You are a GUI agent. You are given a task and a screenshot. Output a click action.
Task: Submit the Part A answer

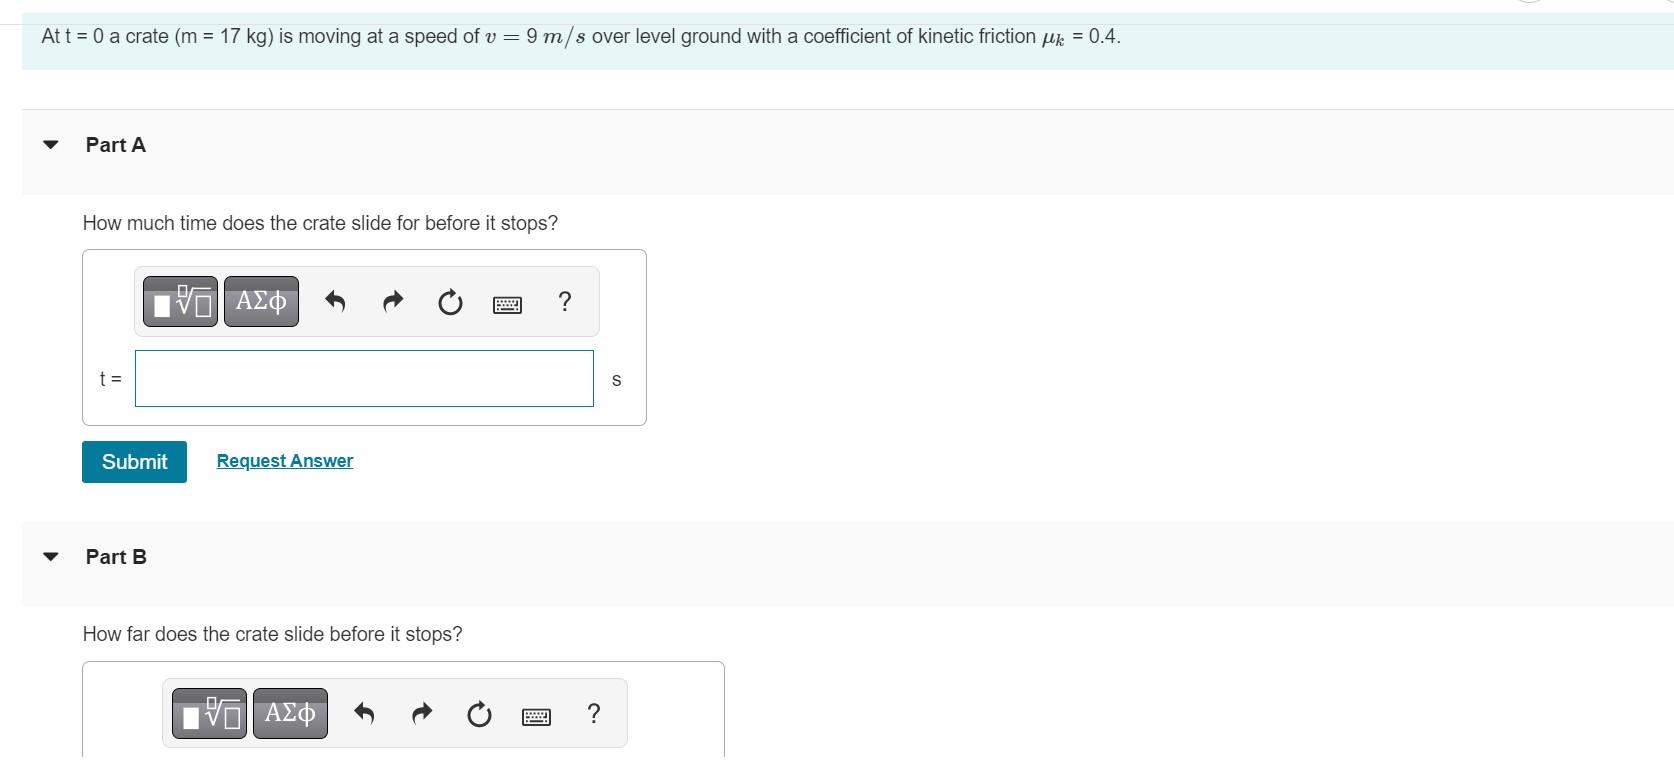134,462
